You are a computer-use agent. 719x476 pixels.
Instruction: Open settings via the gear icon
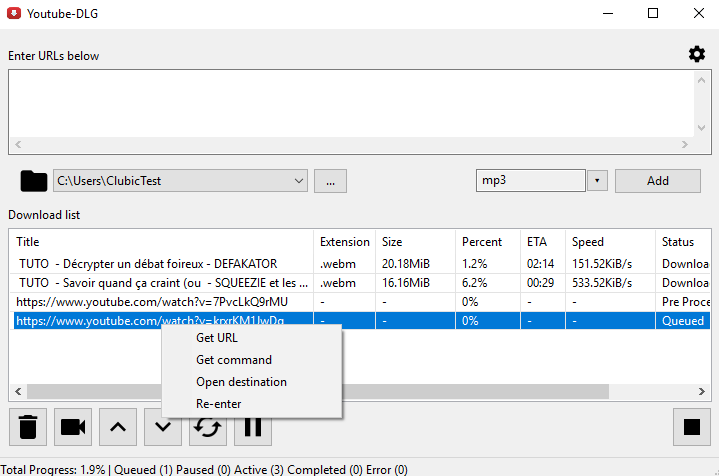(x=697, y=54)
